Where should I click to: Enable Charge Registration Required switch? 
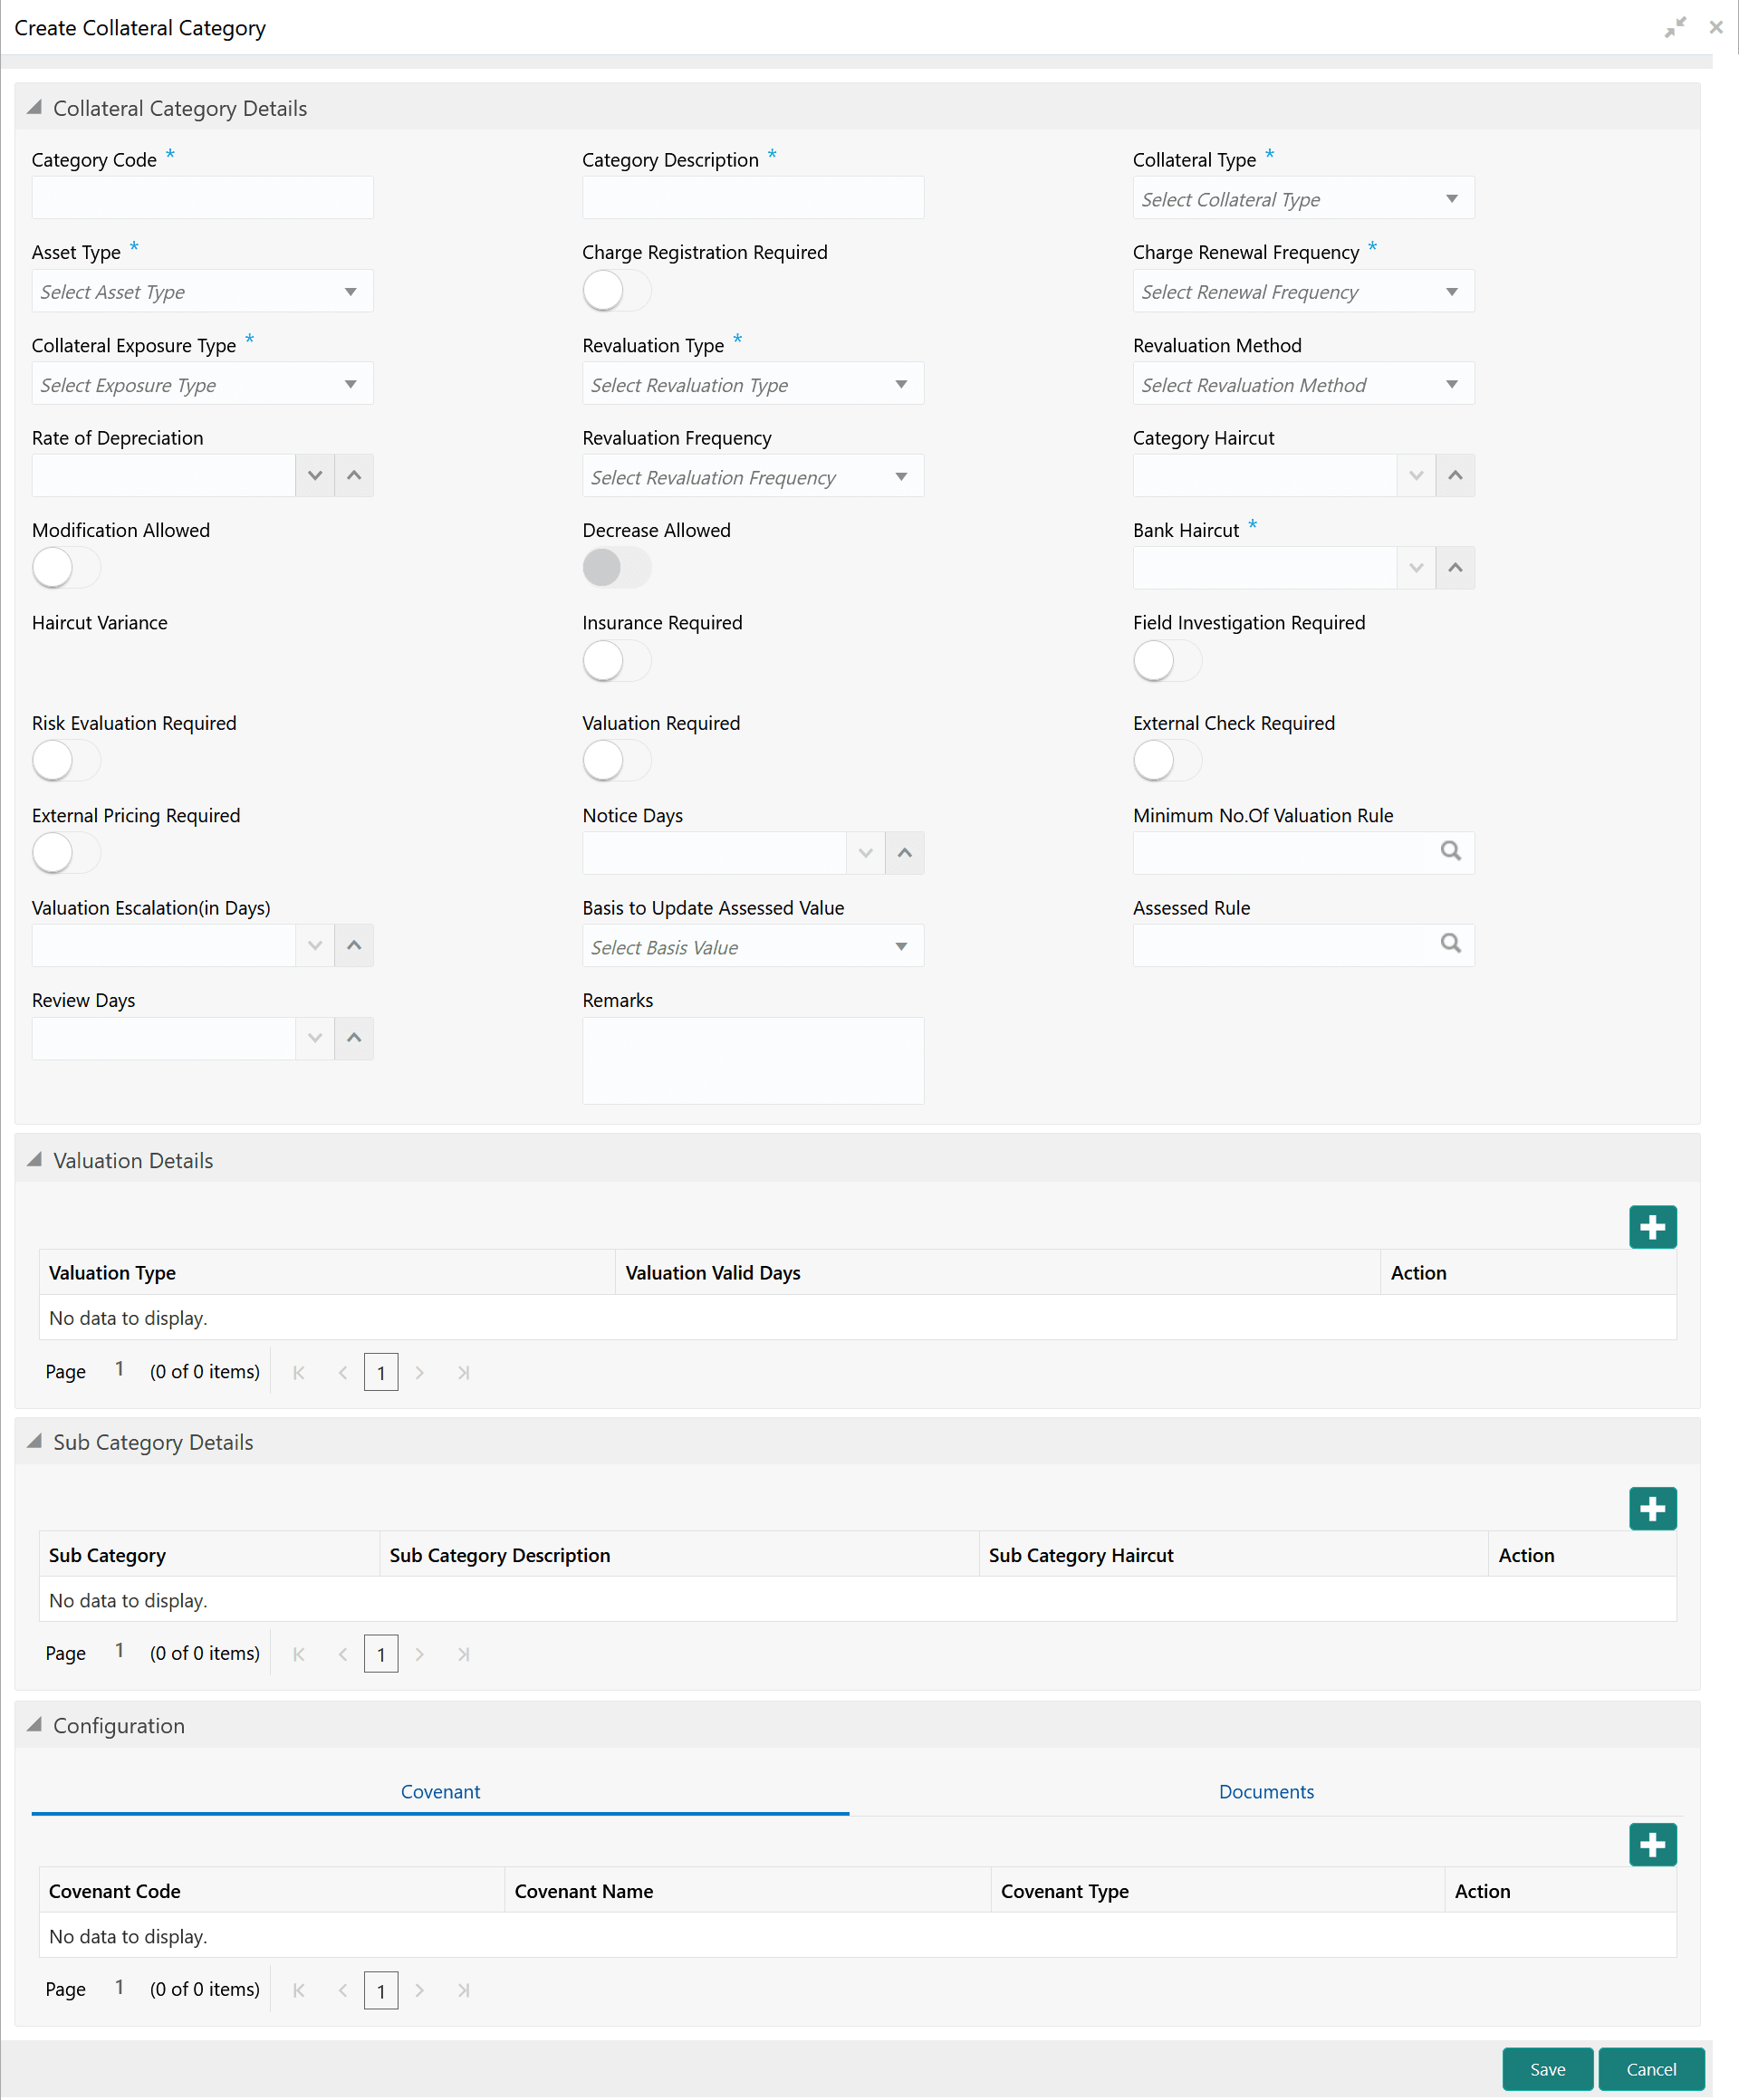(x=616, y=291)
